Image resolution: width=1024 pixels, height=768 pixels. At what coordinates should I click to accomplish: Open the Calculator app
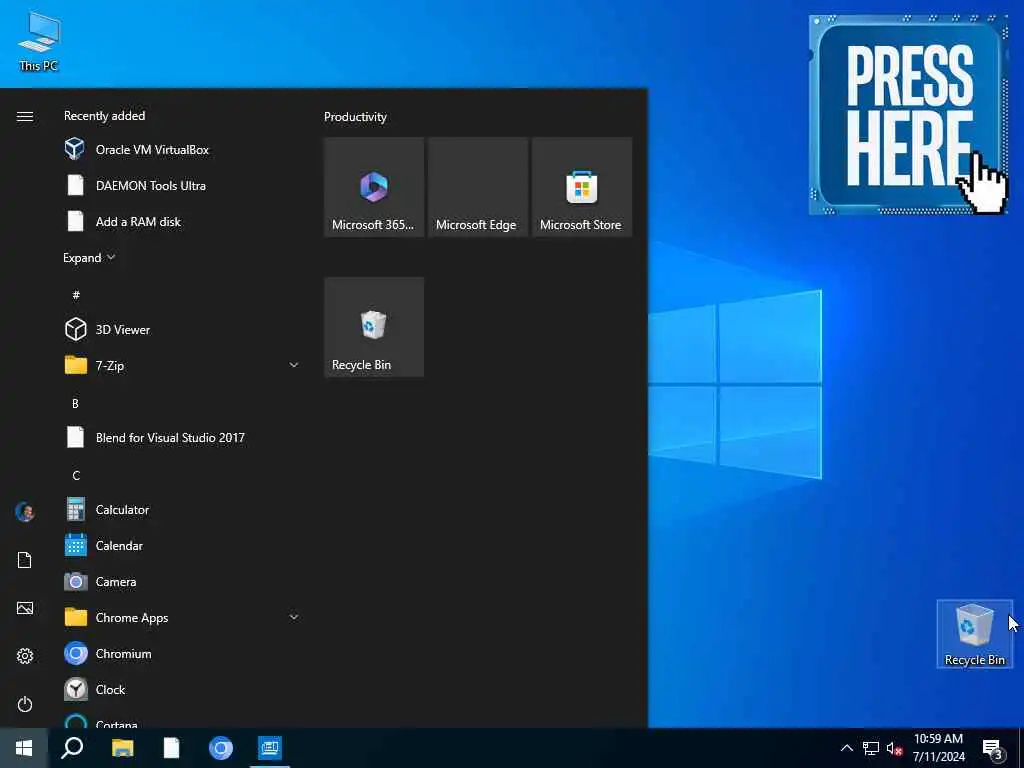[x=183, y=509]
